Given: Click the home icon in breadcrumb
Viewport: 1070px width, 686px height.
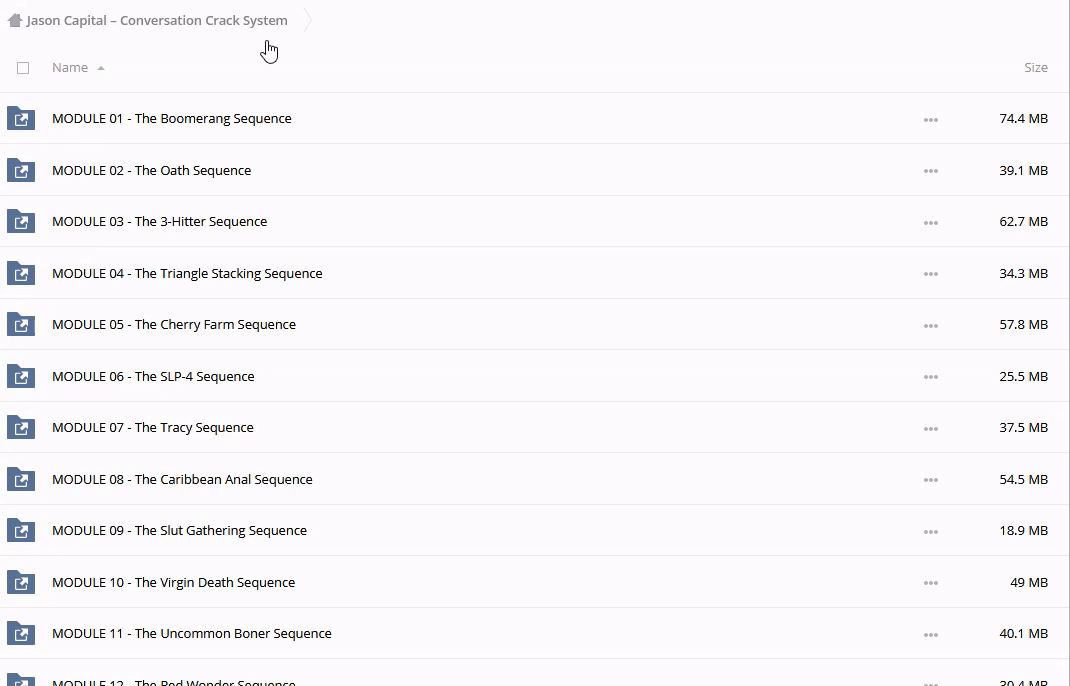Looking at the screenshot, I should tap(15, 20).
